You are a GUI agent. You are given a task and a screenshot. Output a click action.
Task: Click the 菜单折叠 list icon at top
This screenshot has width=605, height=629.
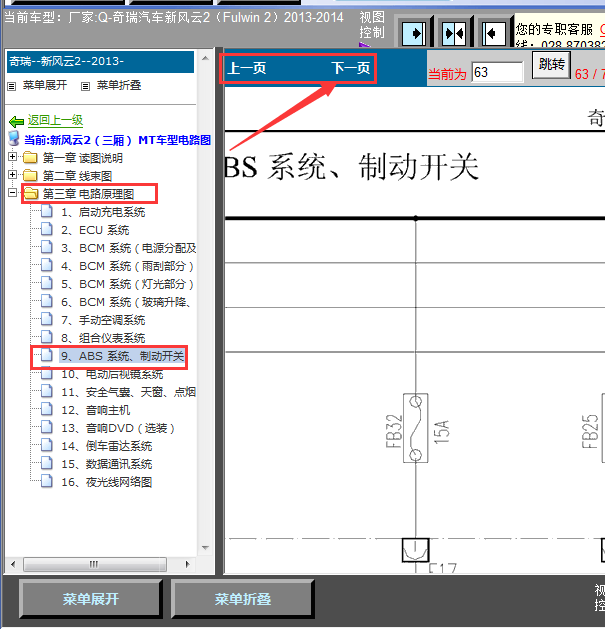[x=85, y=86]
